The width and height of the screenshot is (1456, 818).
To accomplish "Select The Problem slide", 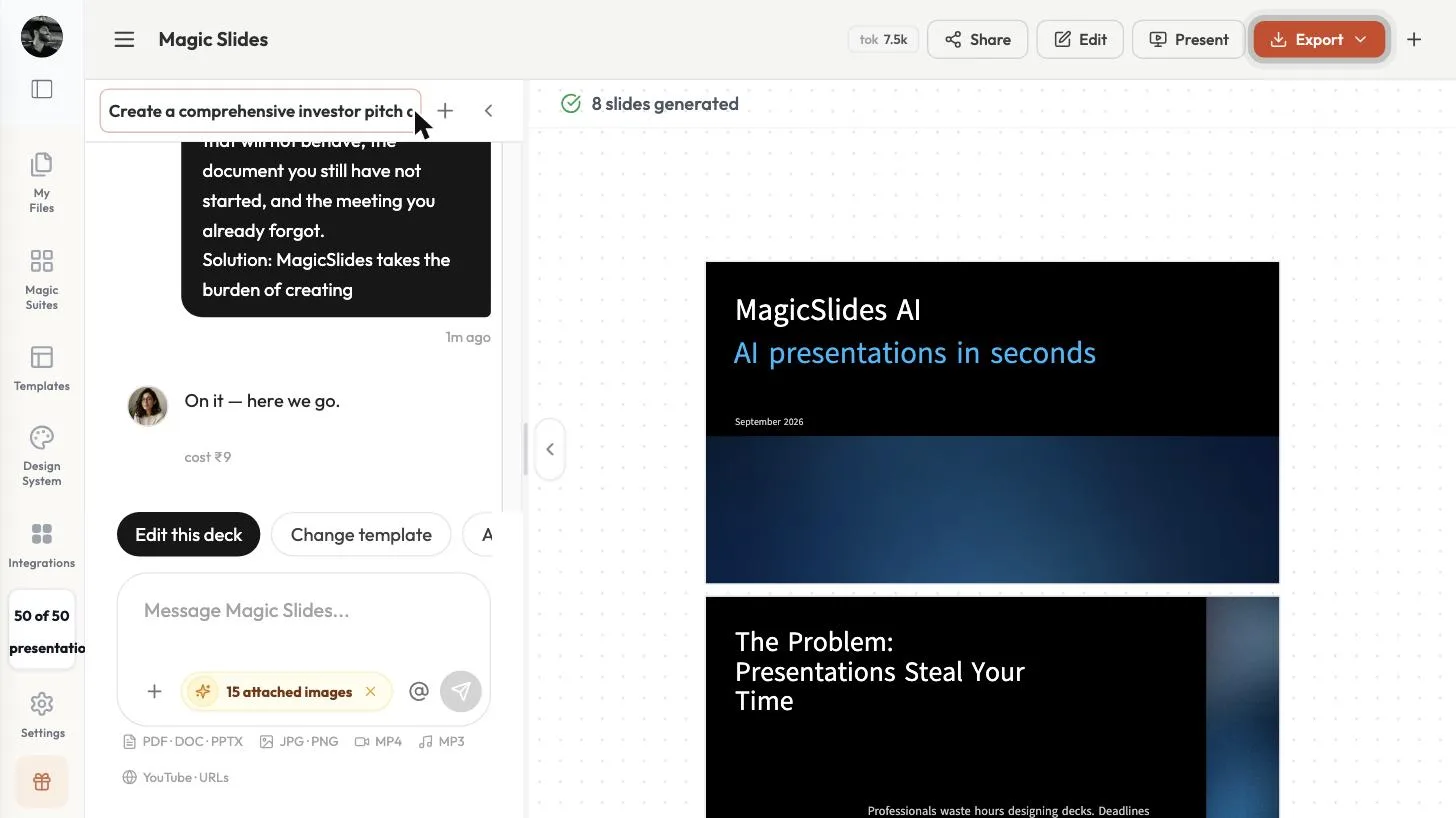I will 992,707.
